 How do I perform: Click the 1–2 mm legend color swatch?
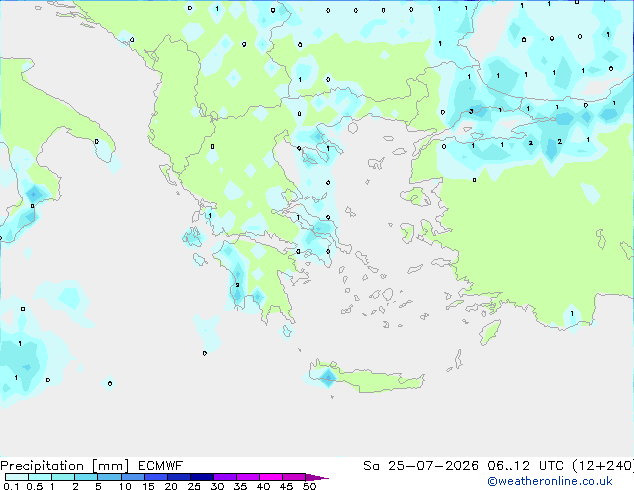[x=63, y=477]
